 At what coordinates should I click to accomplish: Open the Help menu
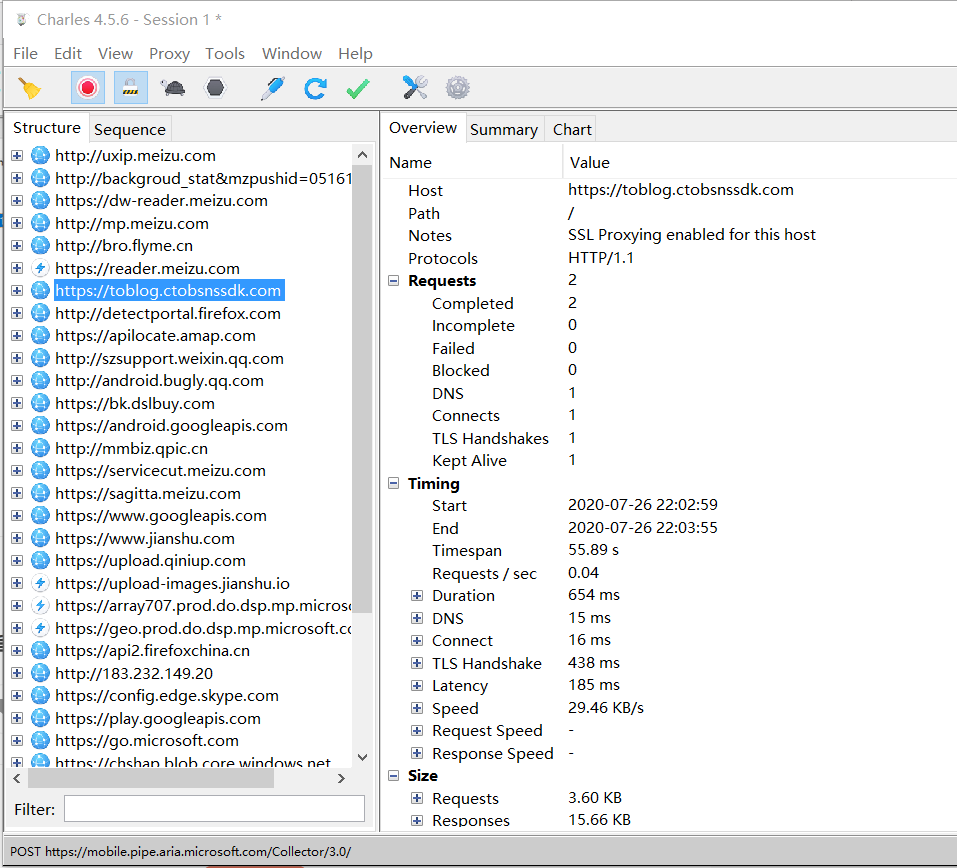[355, 54]
